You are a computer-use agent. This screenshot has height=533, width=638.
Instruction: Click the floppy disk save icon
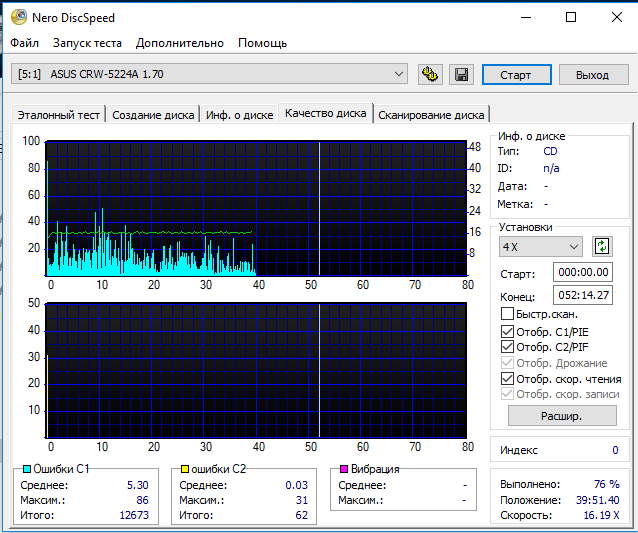point(461,74)
